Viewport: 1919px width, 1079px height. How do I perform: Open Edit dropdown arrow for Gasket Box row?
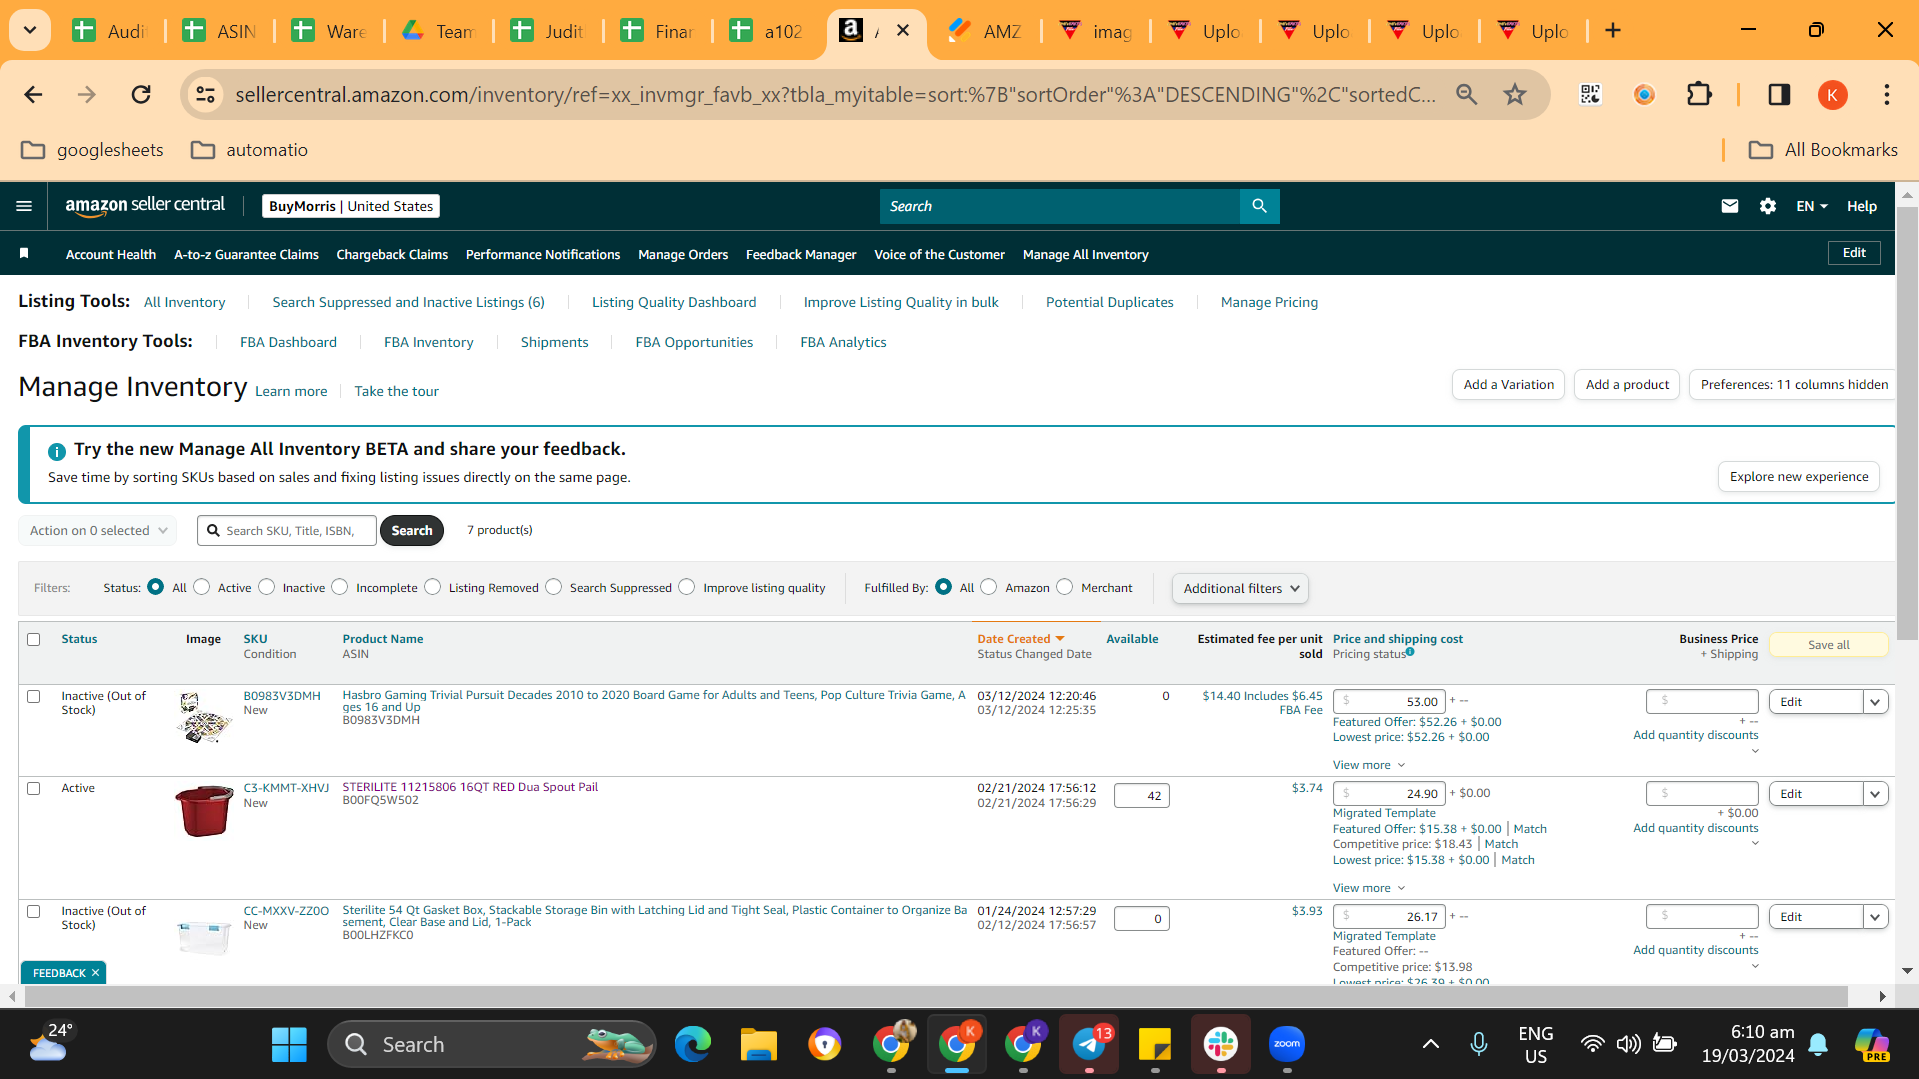pyautogui.click(x=1875, y=917)
